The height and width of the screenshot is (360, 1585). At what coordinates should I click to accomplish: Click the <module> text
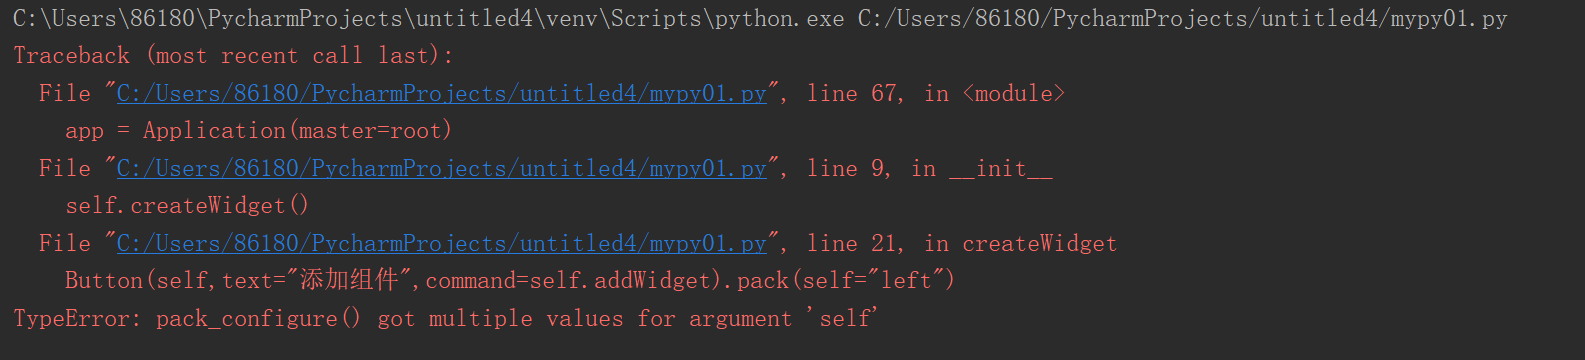1014,94
